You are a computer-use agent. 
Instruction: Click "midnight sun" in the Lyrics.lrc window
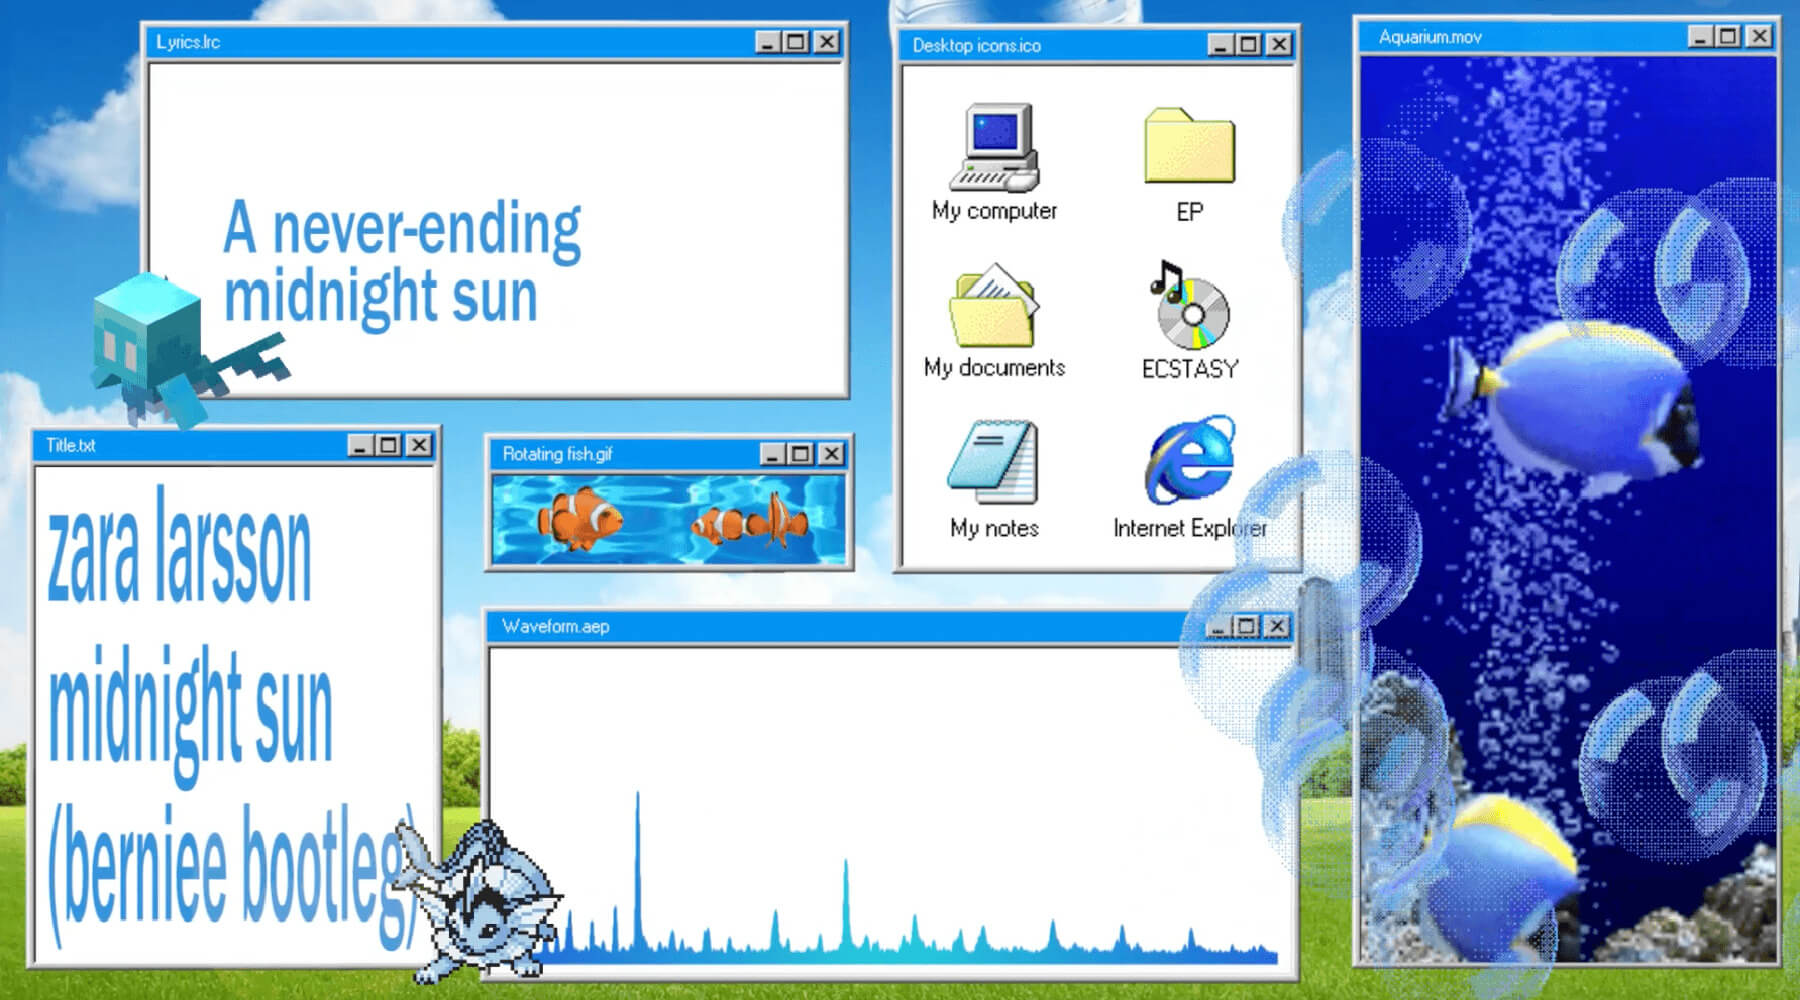pyautogui.click(x=381, y=296)
